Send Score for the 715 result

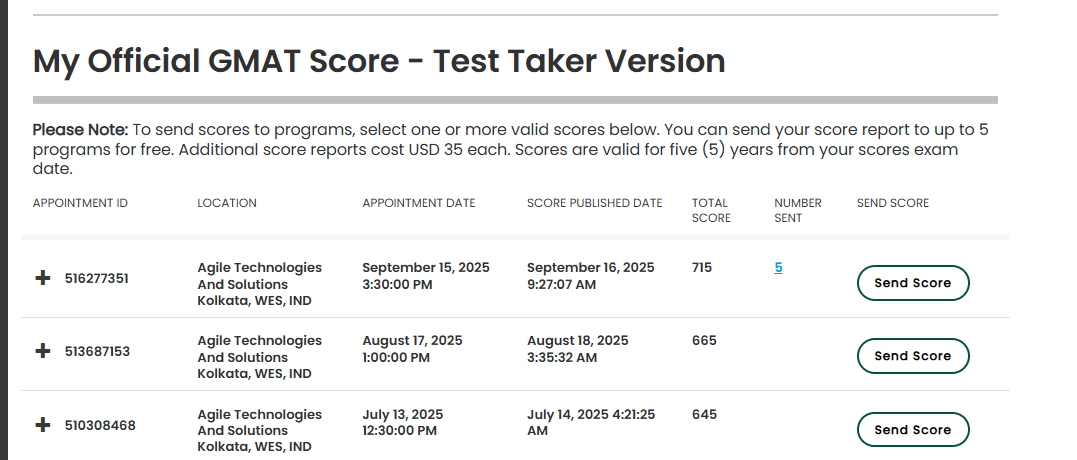(912, 283)
